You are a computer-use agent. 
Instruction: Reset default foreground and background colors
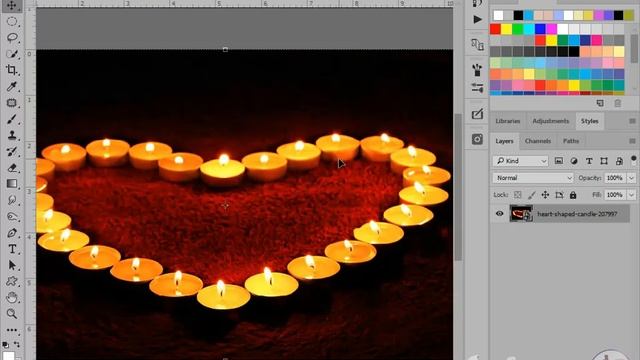(5, 345)
